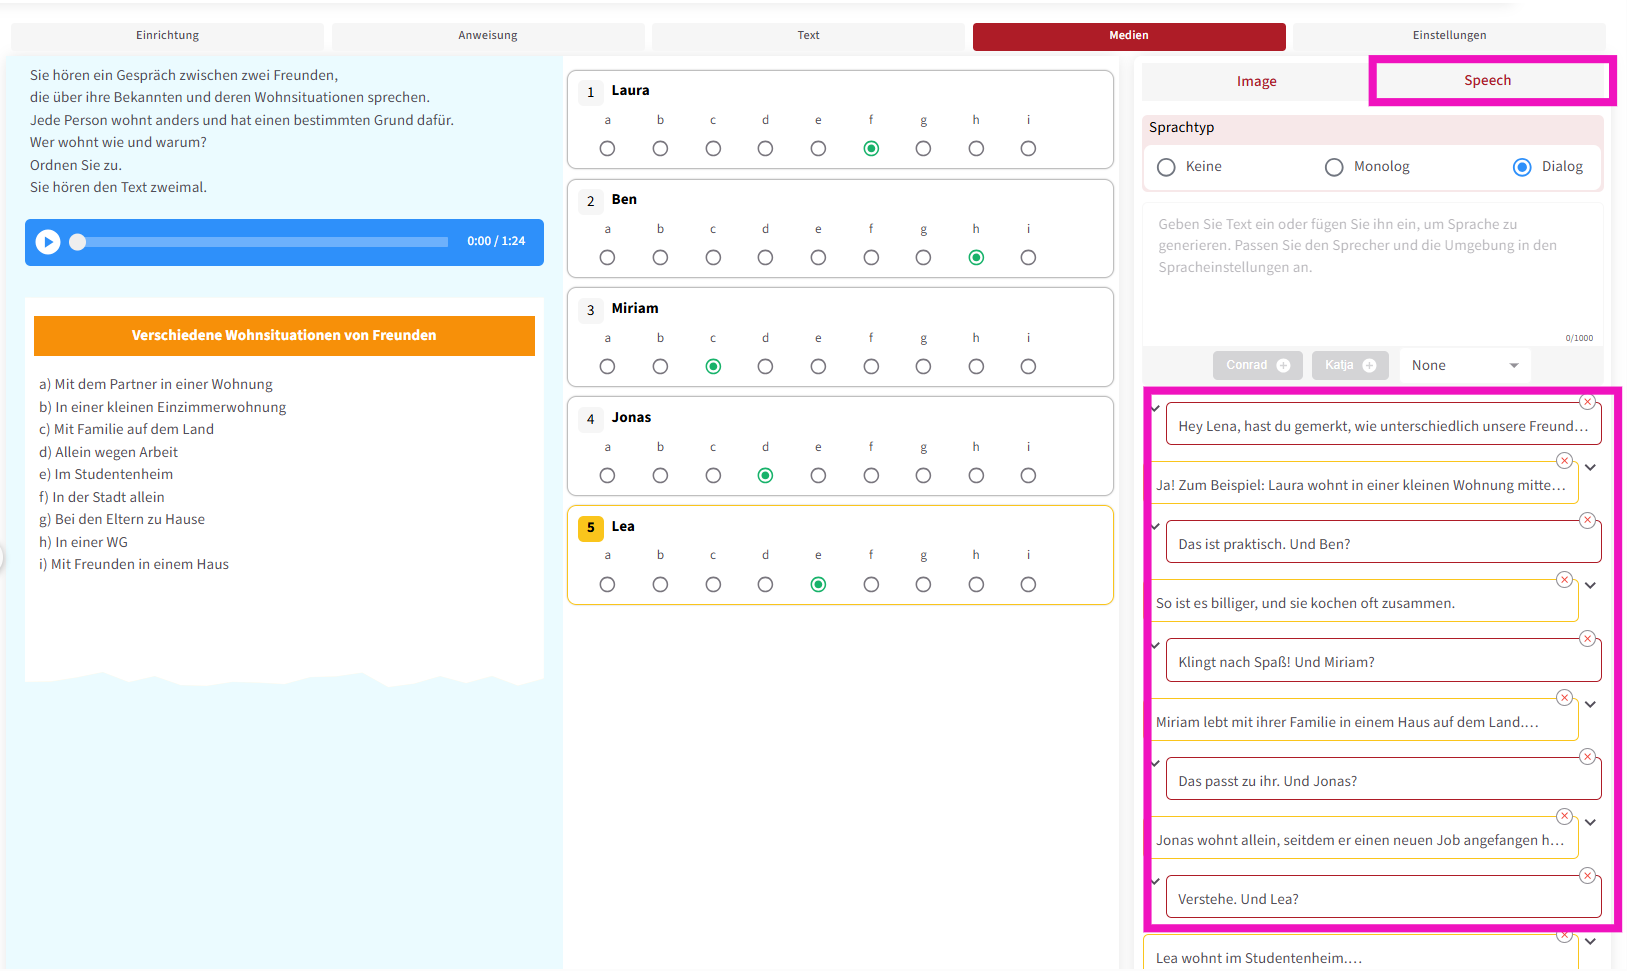Set speech type to Keine
1627x971 pixels.
pyautogui.click(x=1166, y=167)
